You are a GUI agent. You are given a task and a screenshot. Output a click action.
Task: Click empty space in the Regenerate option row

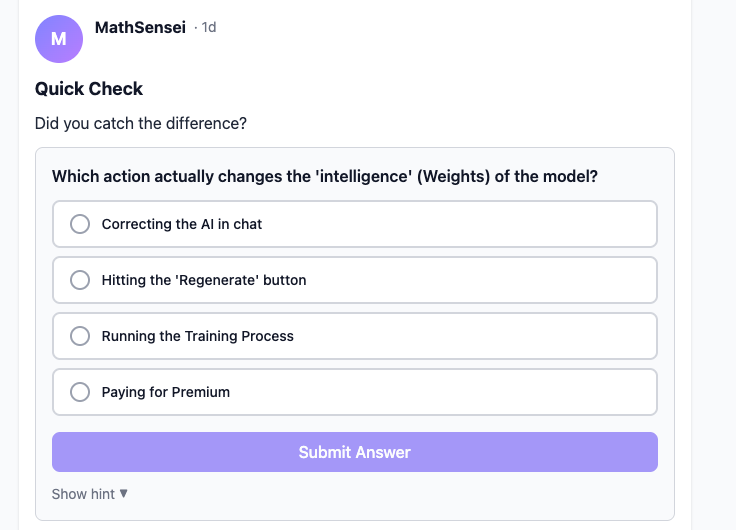pos(480,280)
